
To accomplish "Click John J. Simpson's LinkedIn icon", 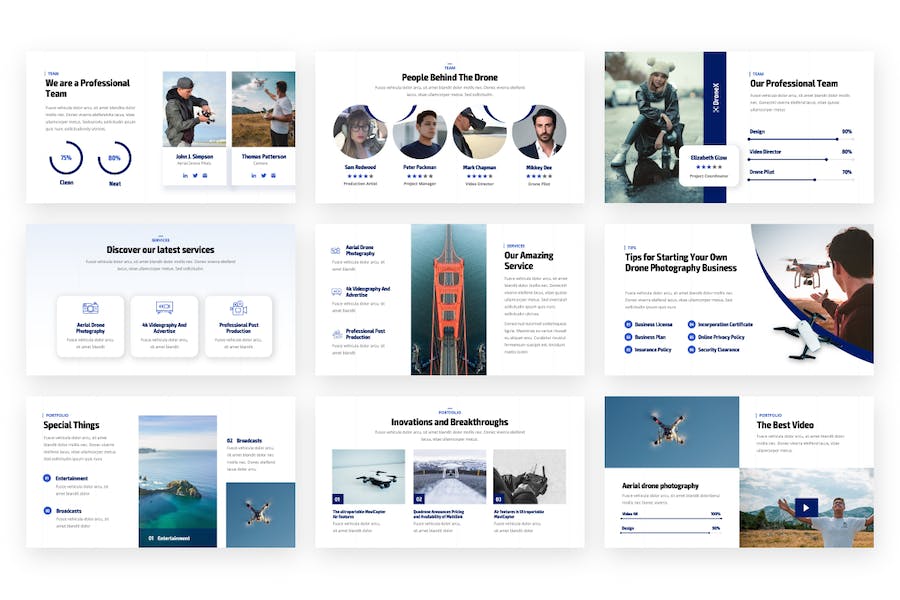I will point(185,175).
